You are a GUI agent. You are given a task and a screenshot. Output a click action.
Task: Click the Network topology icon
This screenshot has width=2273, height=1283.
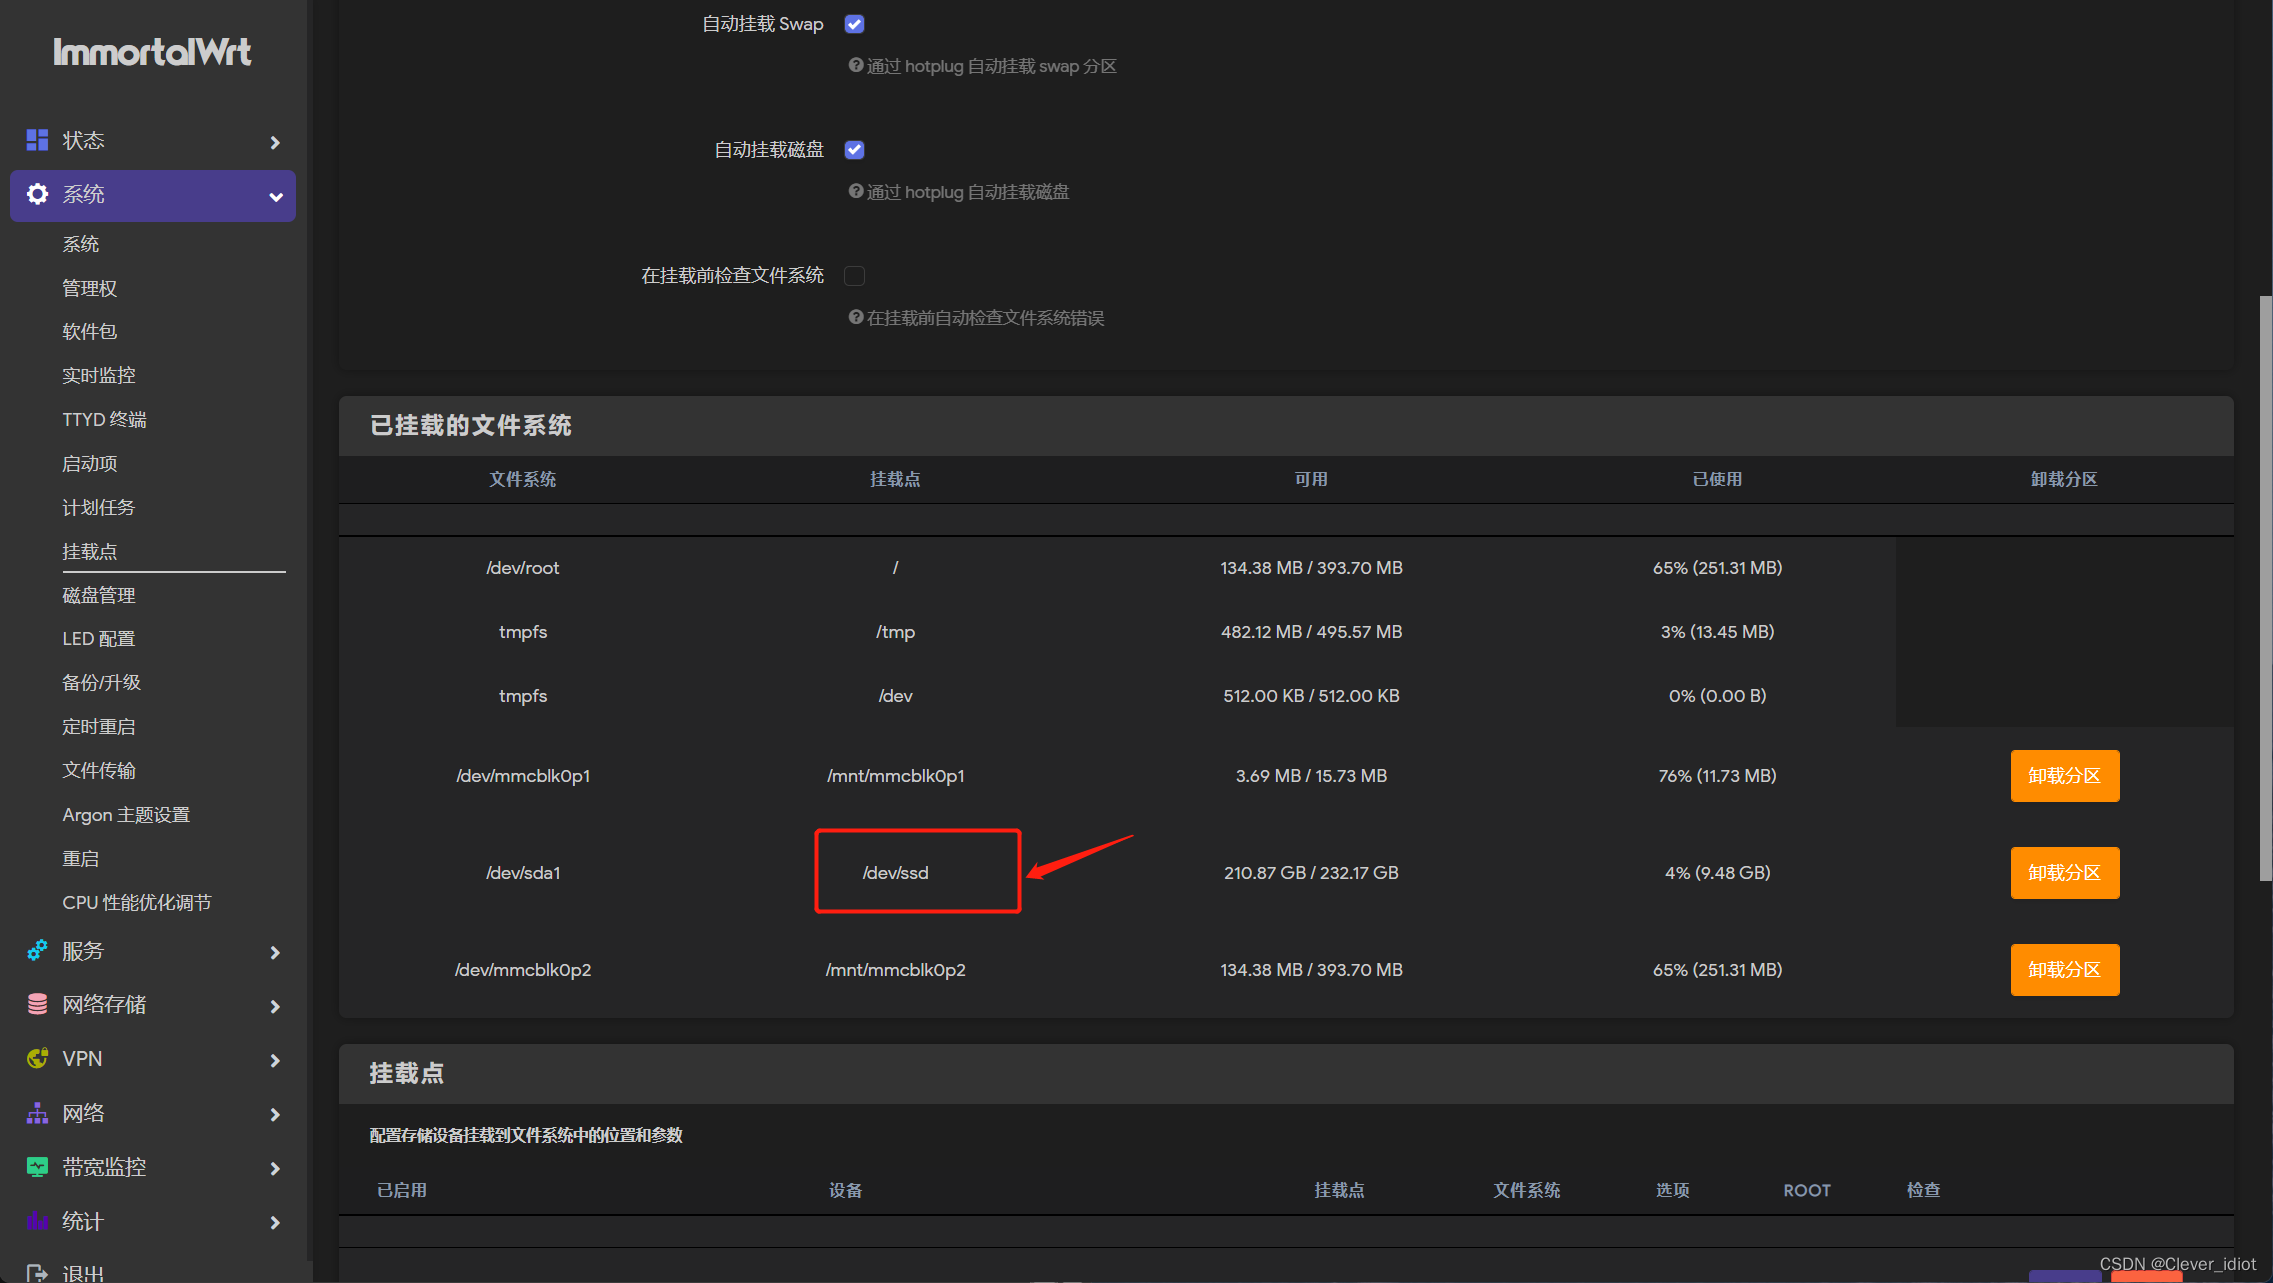pyautogui.click(x=37, y=1113)
